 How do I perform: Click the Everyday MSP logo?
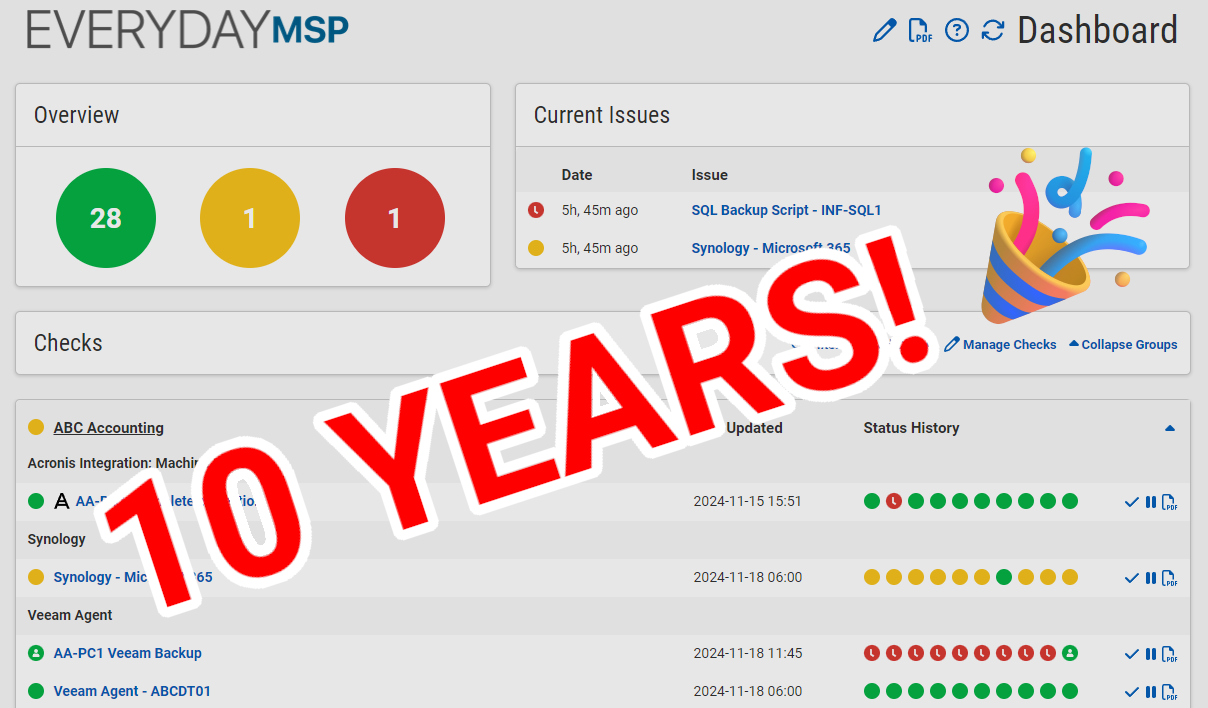tap(187, 30)
